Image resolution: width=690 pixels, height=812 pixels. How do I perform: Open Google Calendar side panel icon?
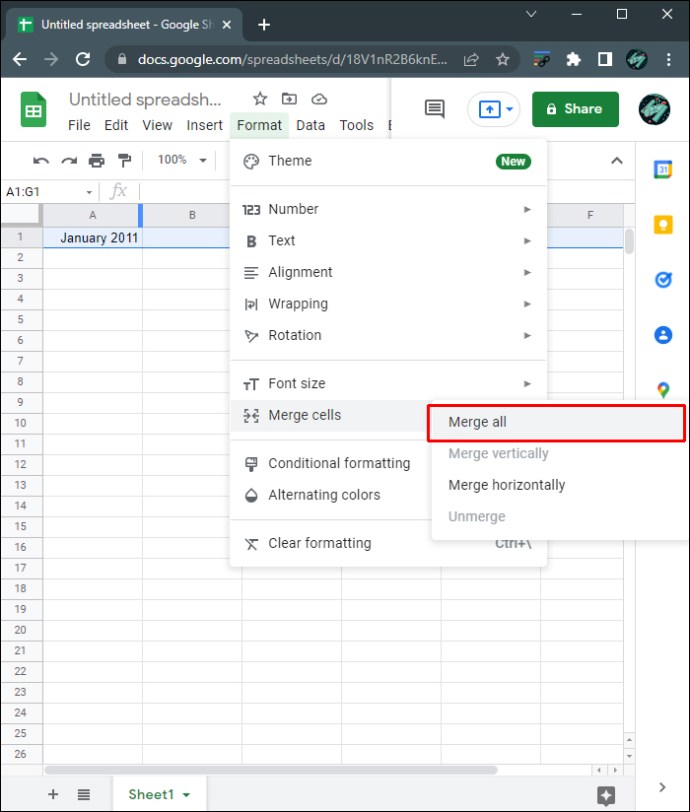pyautogui.click(x=662, y=169)
